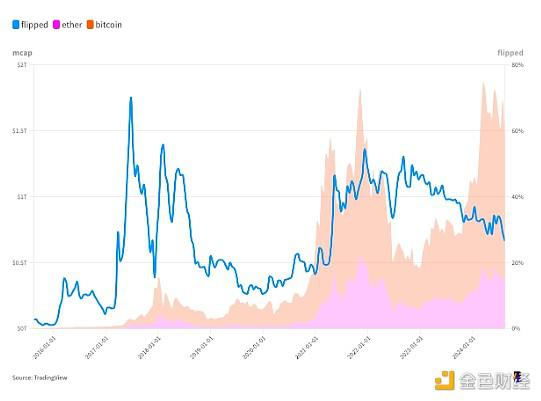This screenshot has width=541, height=401.
Task: Select the 2016-01-01 x-axis date label
Action: click(x=44, y=348)
